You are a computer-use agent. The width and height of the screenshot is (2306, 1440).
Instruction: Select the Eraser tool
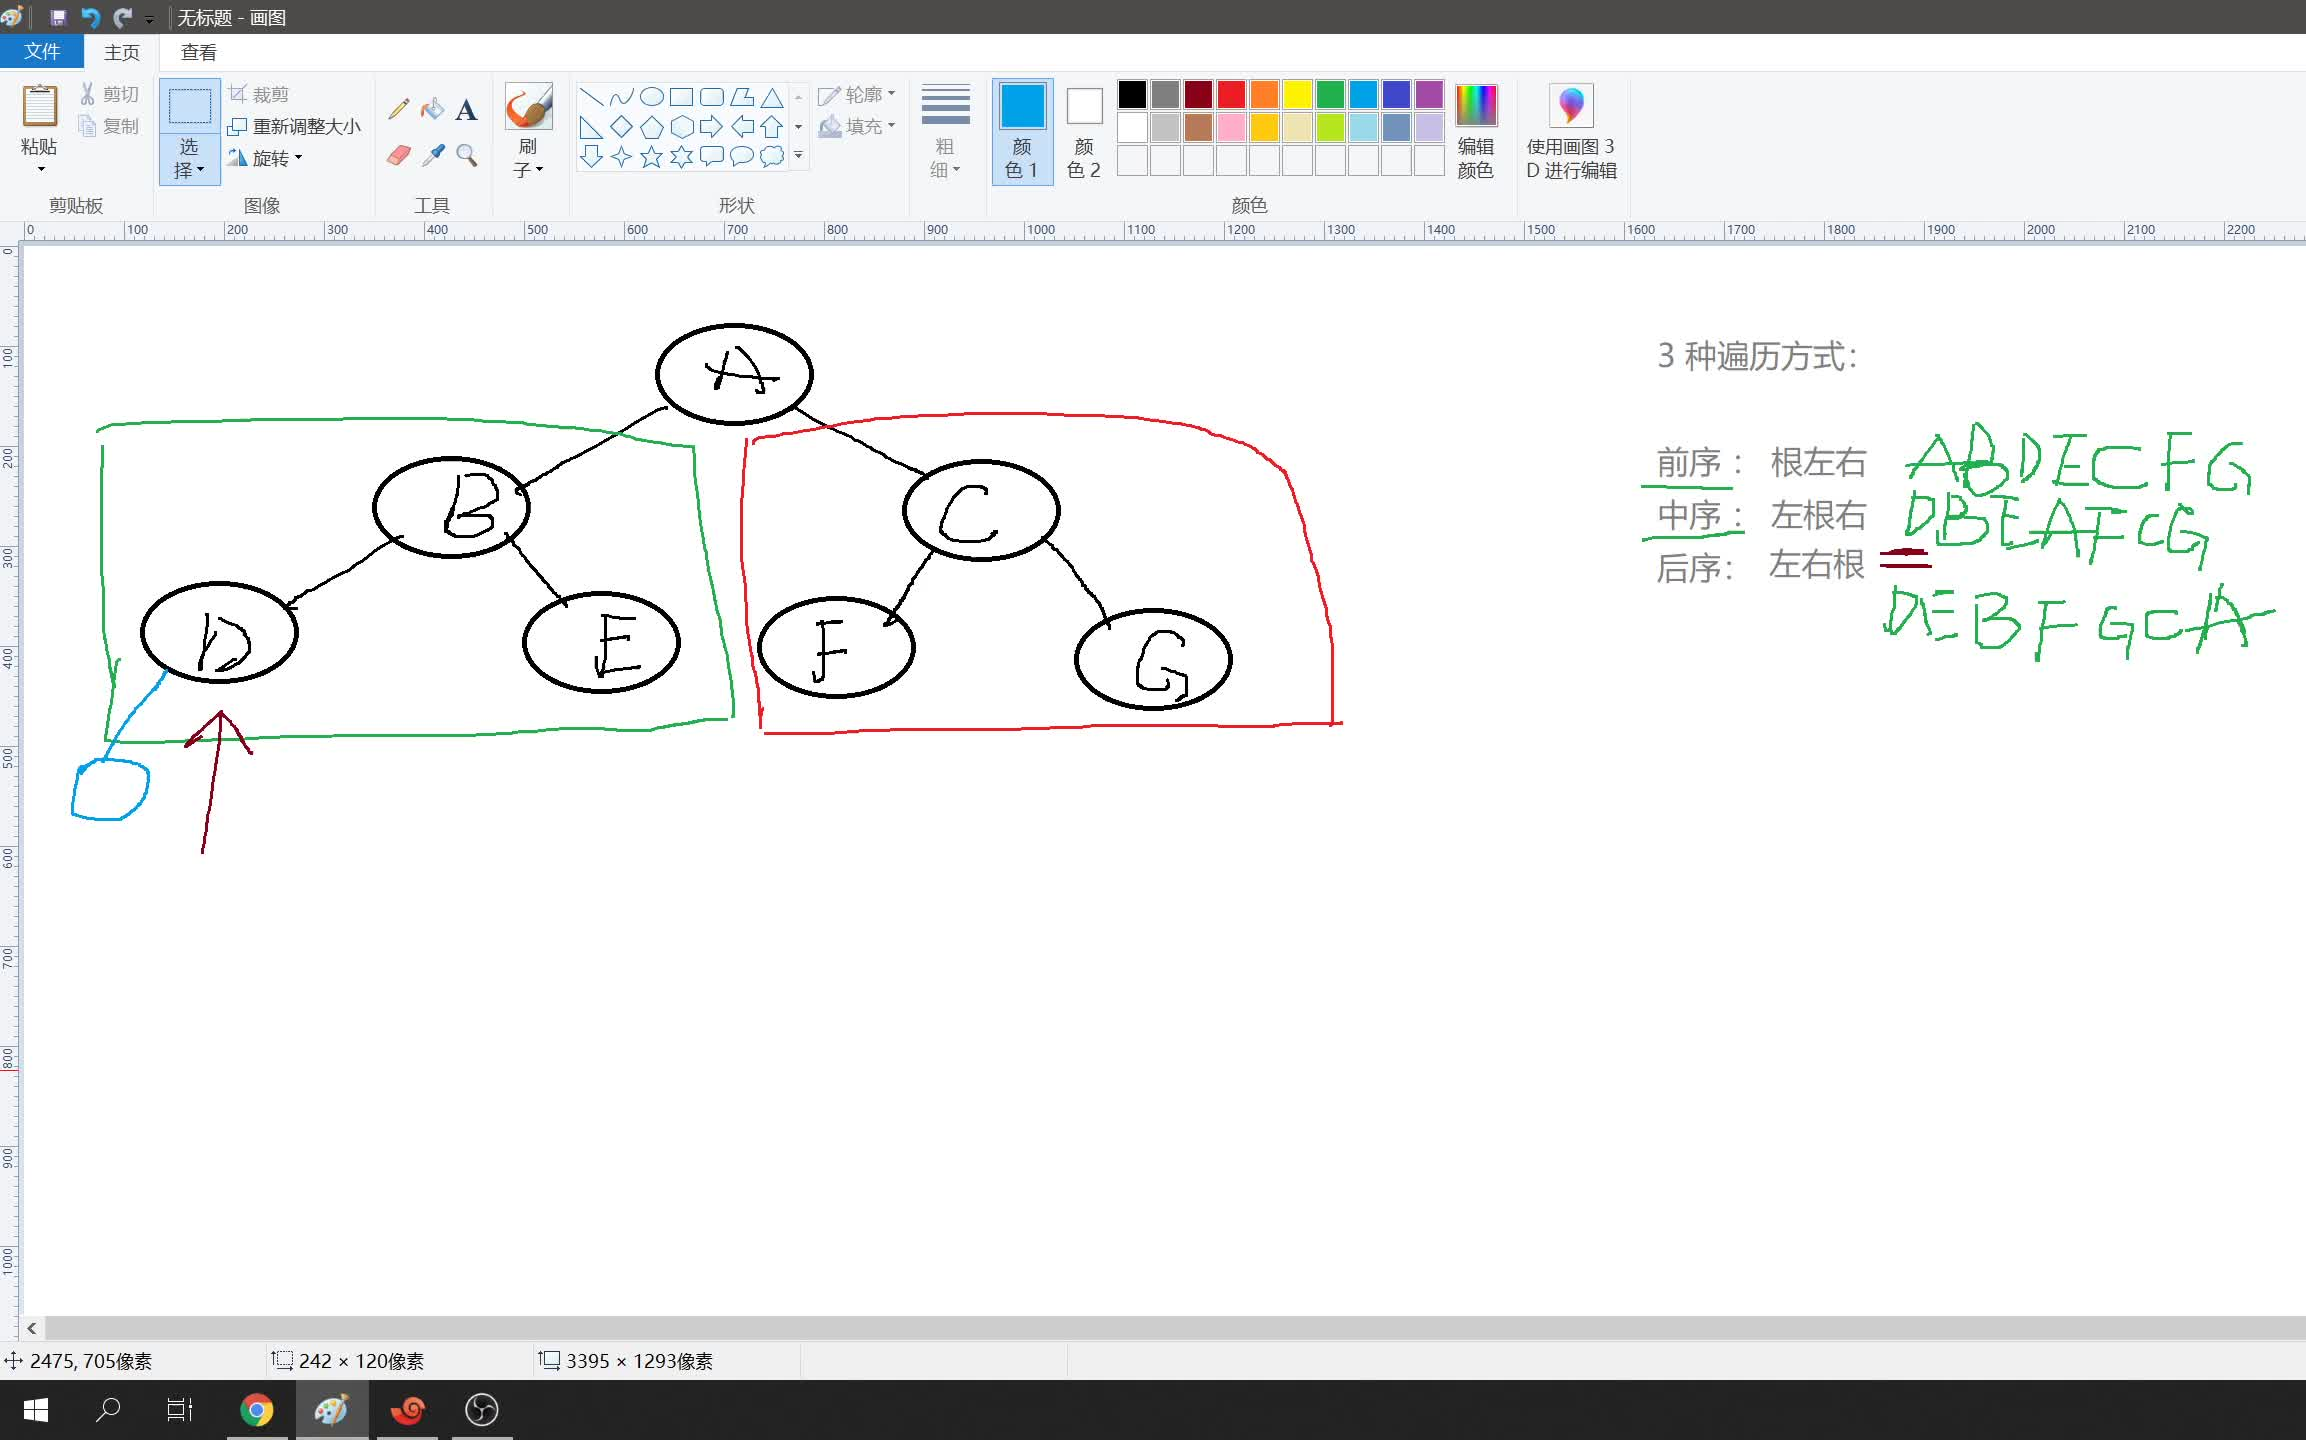398,155
